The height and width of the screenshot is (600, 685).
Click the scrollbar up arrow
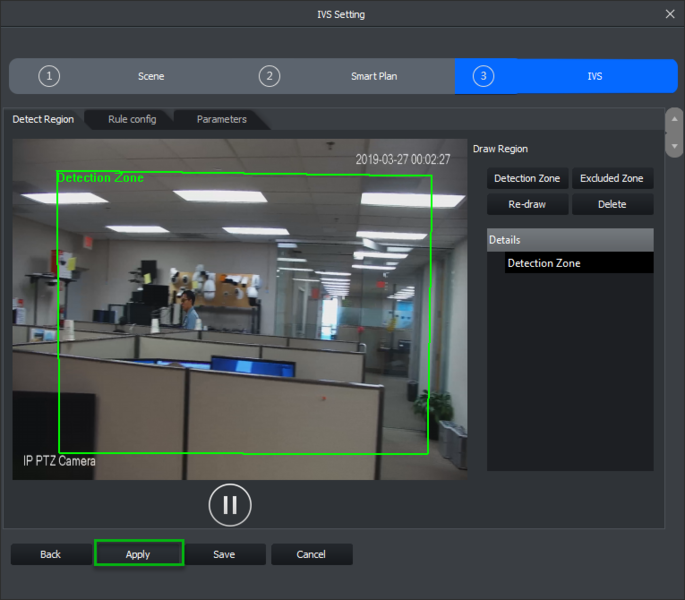[x=674, y=118]
